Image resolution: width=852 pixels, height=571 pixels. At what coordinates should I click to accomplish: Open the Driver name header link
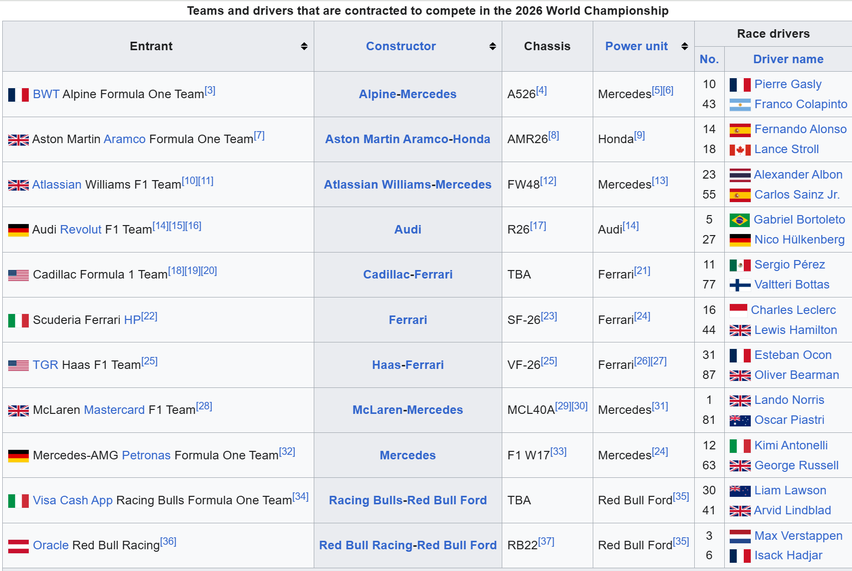tap(788, 59)
